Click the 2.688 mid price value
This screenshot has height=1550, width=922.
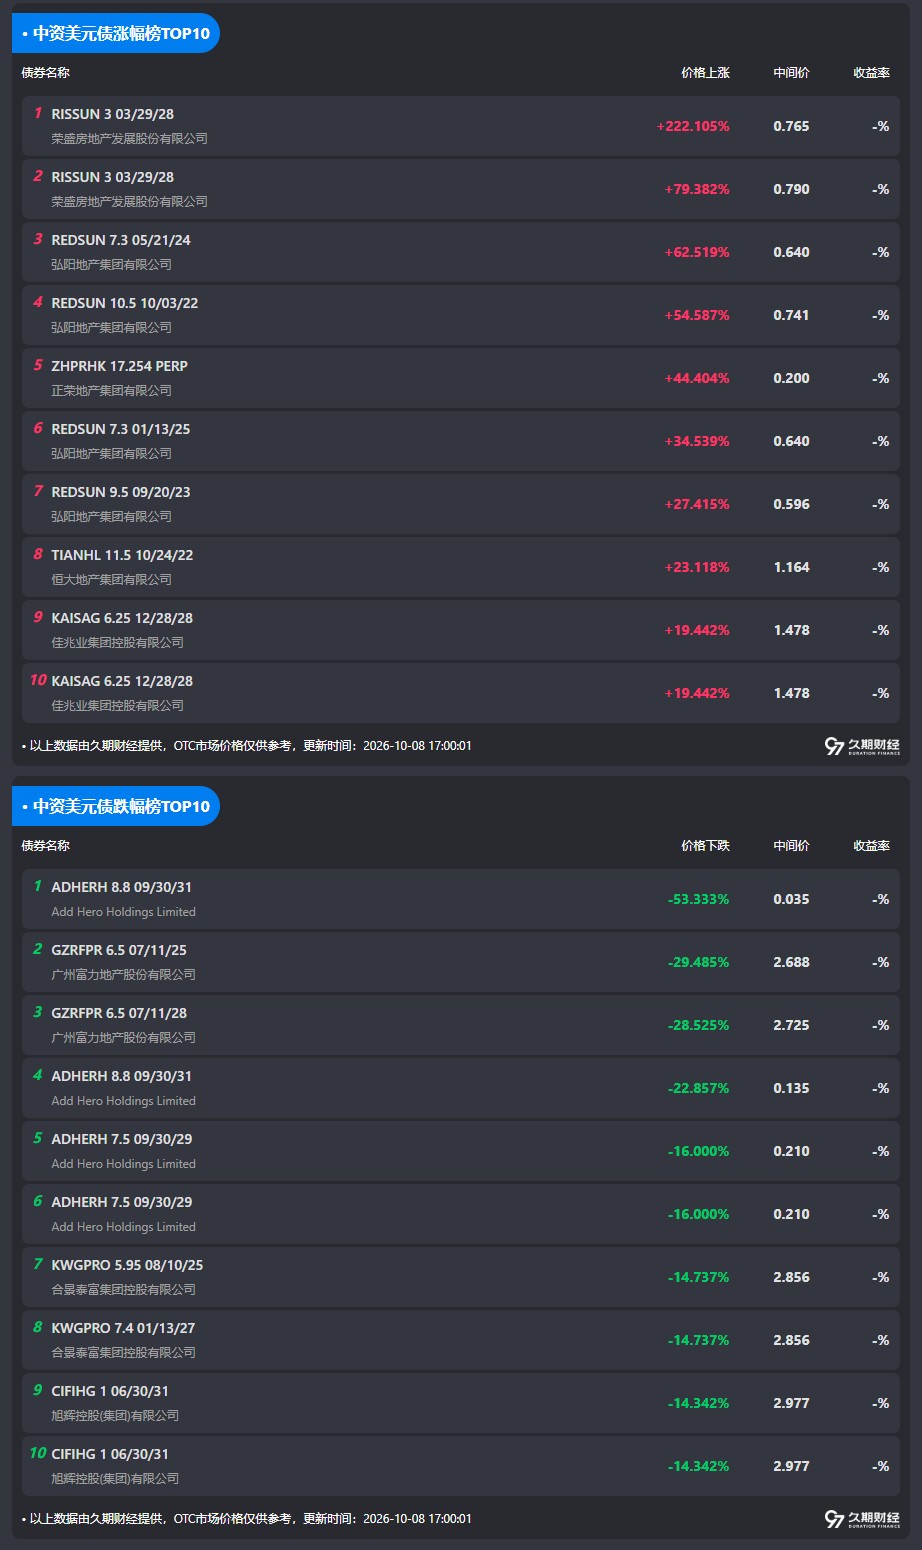click(x=791, y=963)
